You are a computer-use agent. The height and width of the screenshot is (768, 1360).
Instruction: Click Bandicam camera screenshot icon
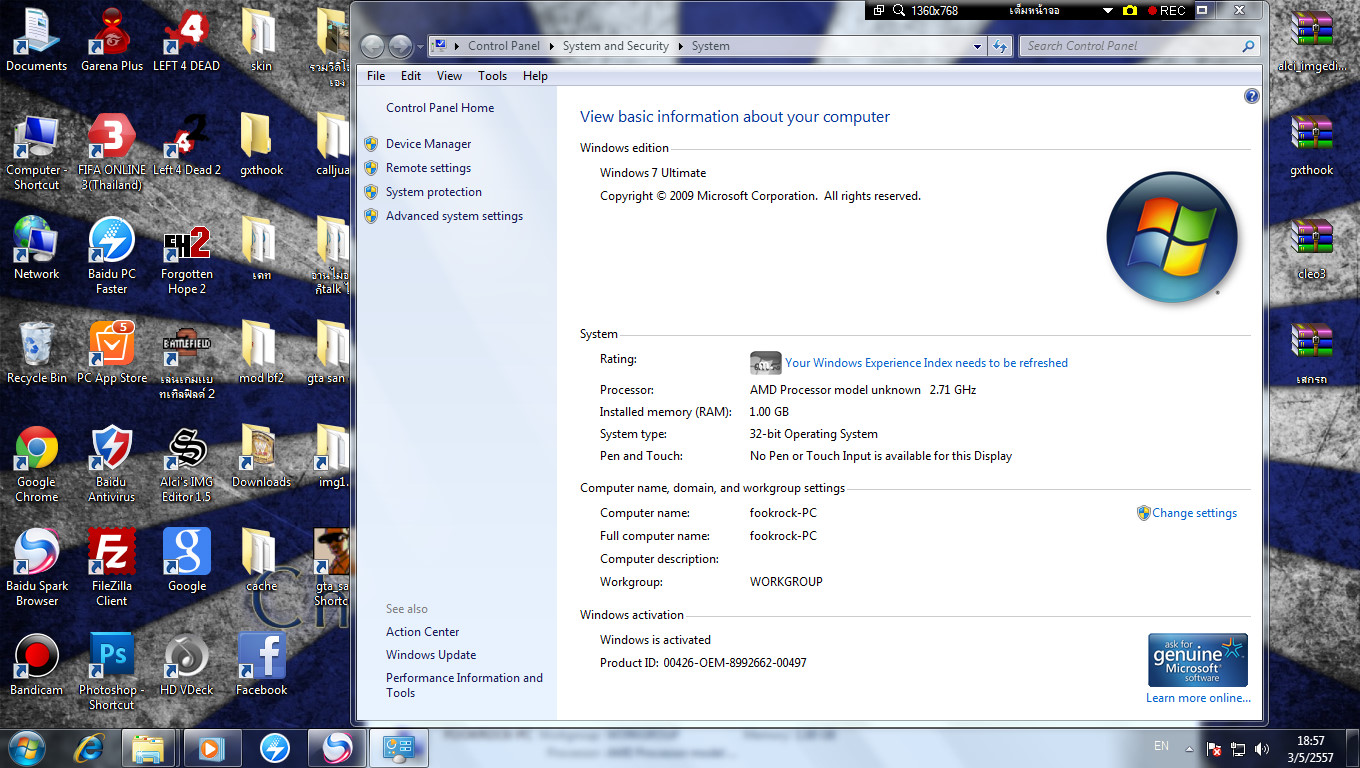(1130, 11)
